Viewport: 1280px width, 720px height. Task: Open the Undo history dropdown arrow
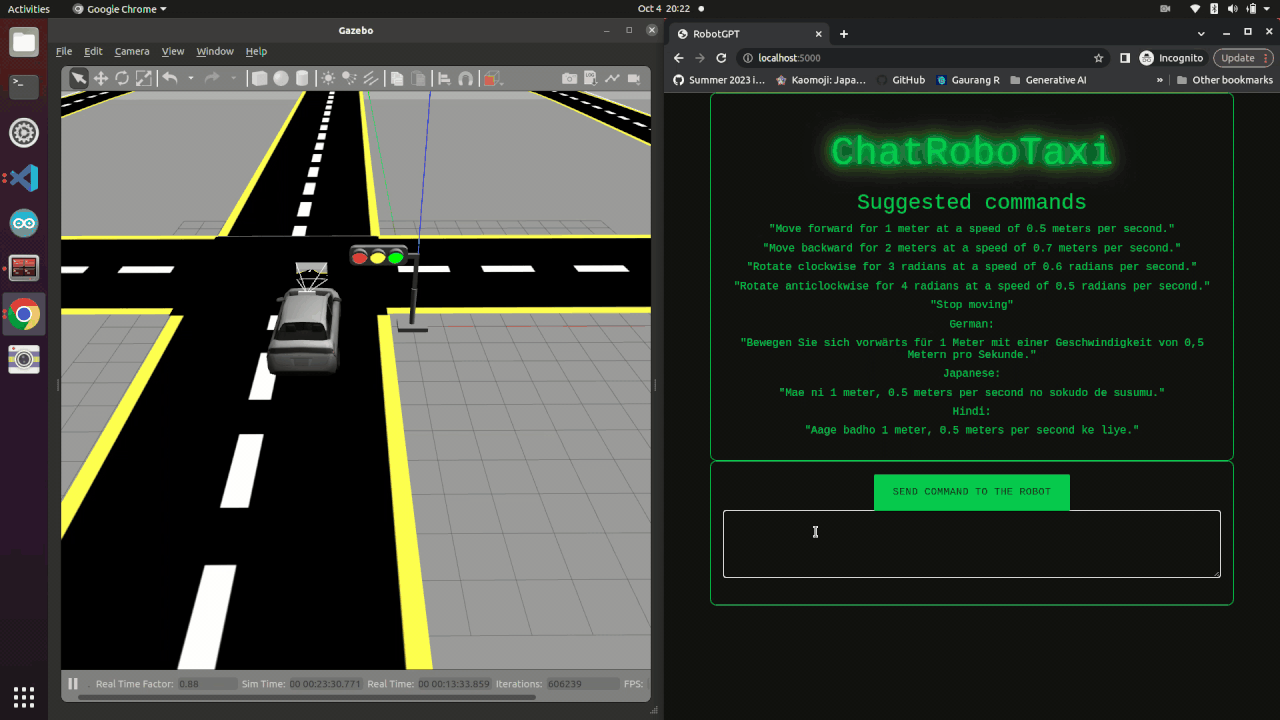pos(190,79)
